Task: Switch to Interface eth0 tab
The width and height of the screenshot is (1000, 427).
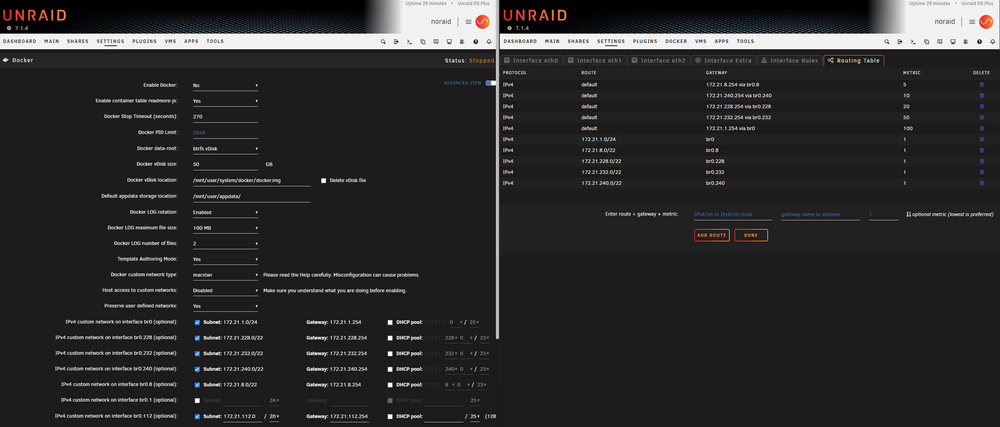Action: (531, 61)
